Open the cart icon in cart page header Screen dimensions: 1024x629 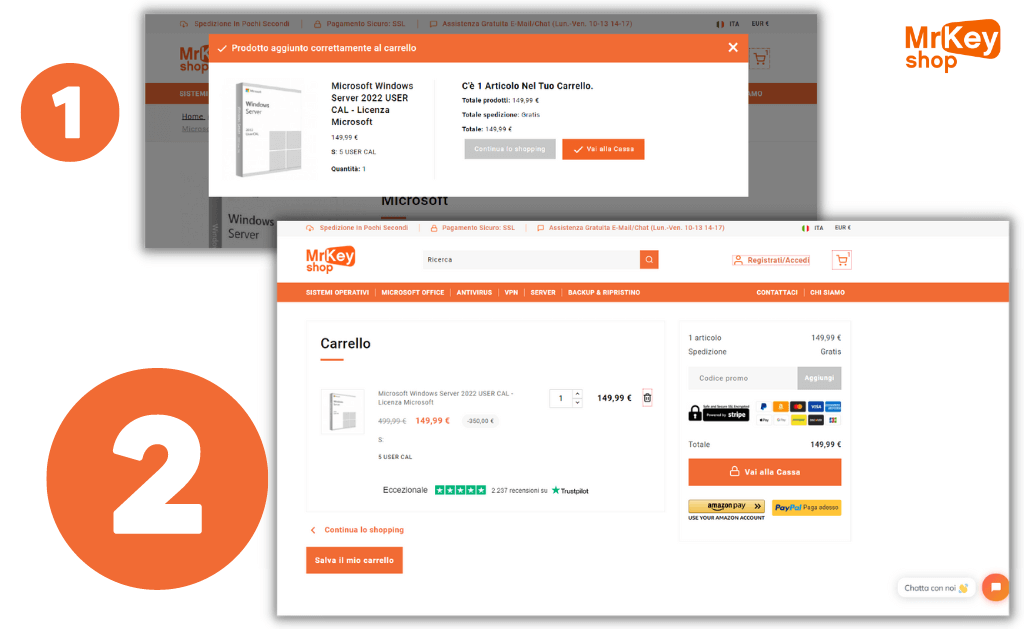click(842, 260)
